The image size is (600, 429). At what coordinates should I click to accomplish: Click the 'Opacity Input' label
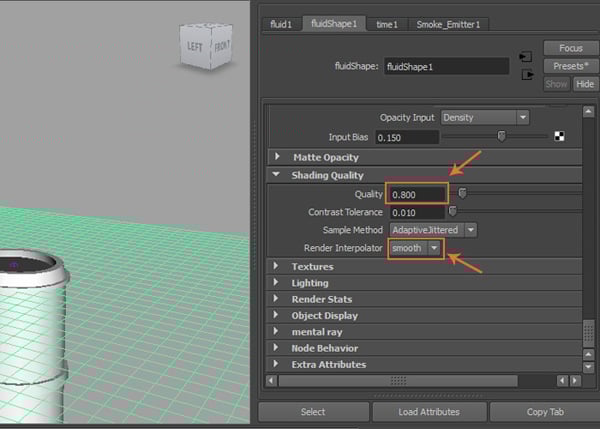click(x=407, y=117)
